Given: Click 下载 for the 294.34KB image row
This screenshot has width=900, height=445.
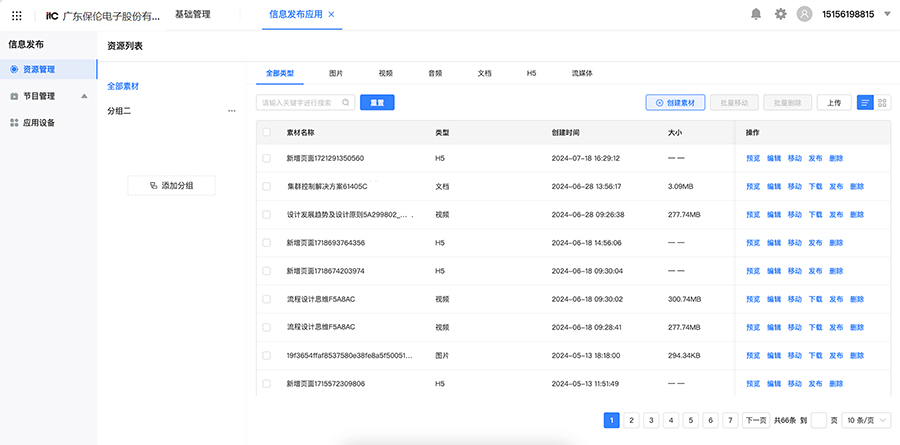Looking at the screenshot, I should tap(815, 355).
